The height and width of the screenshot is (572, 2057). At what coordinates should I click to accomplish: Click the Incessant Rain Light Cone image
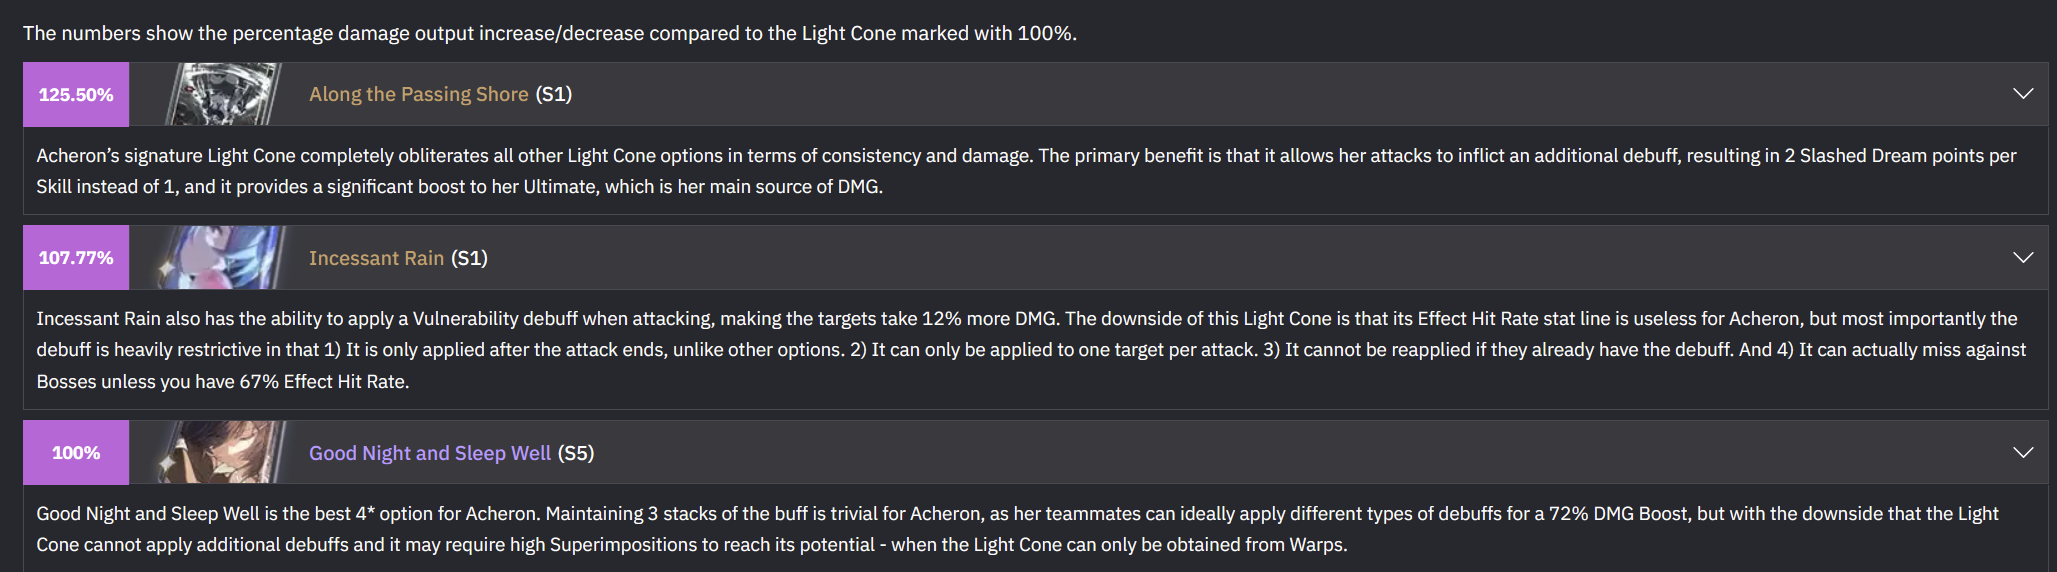[x=222, y=257]
